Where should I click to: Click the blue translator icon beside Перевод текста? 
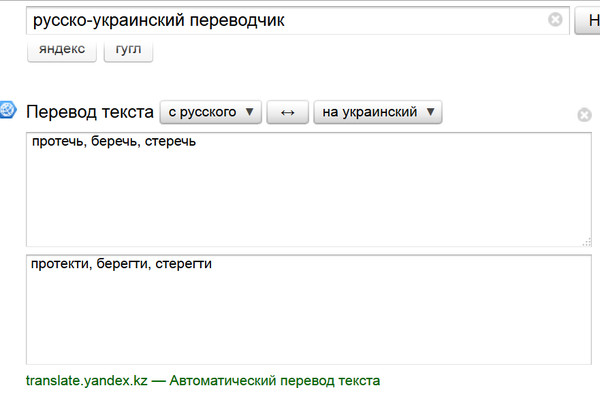8,110
